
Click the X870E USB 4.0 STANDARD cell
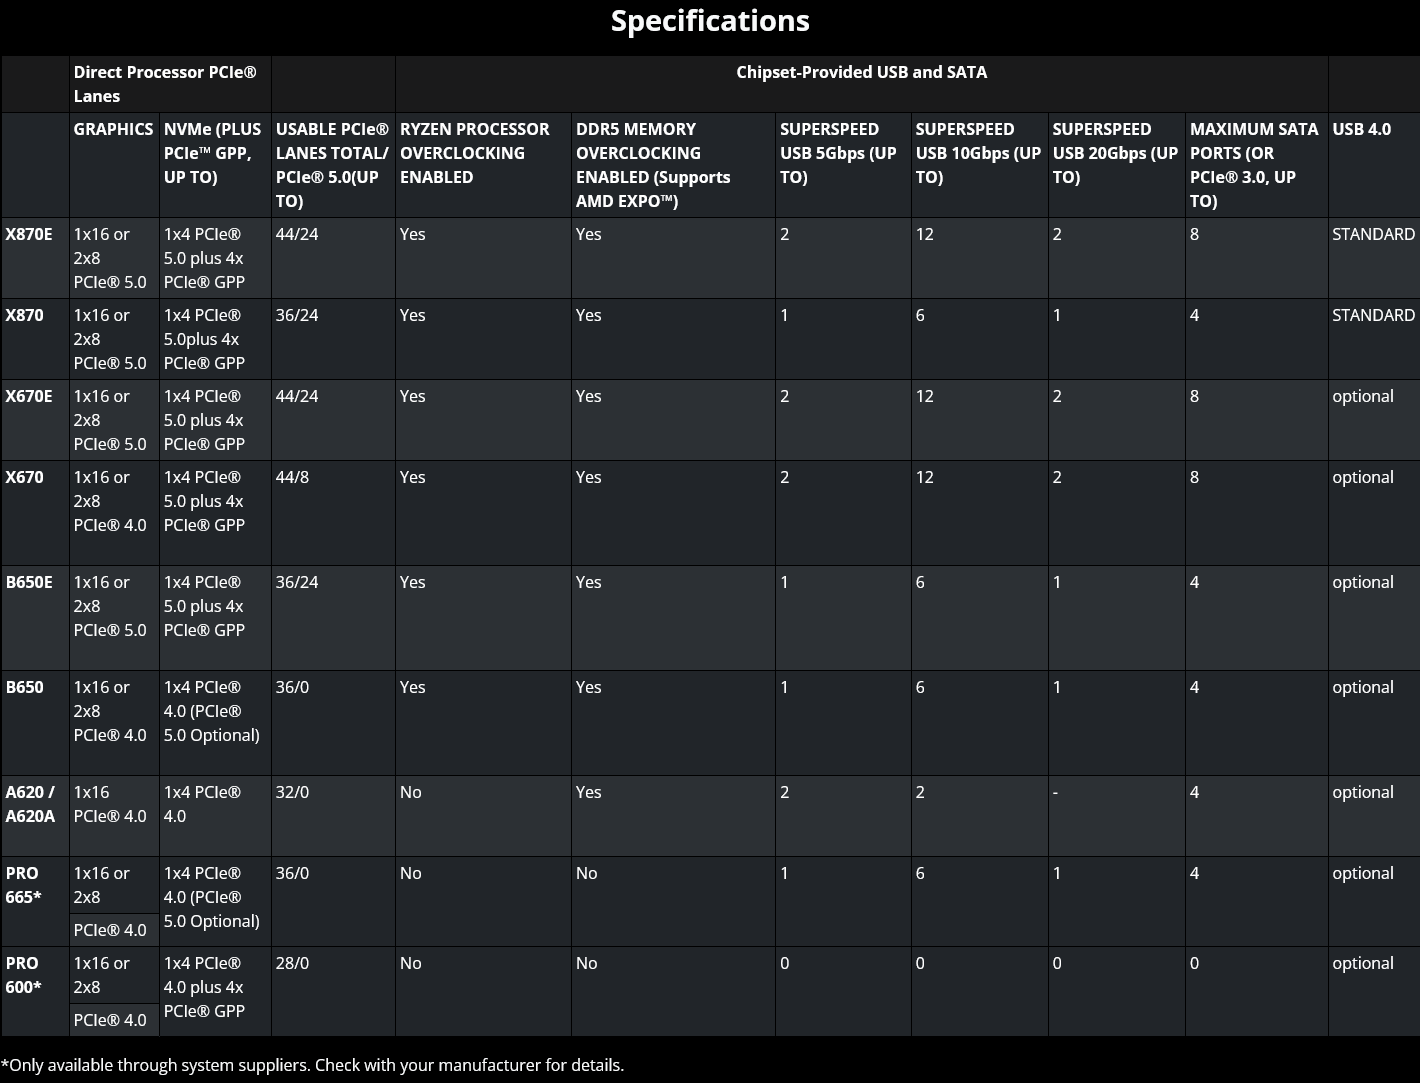[1373, 234]
